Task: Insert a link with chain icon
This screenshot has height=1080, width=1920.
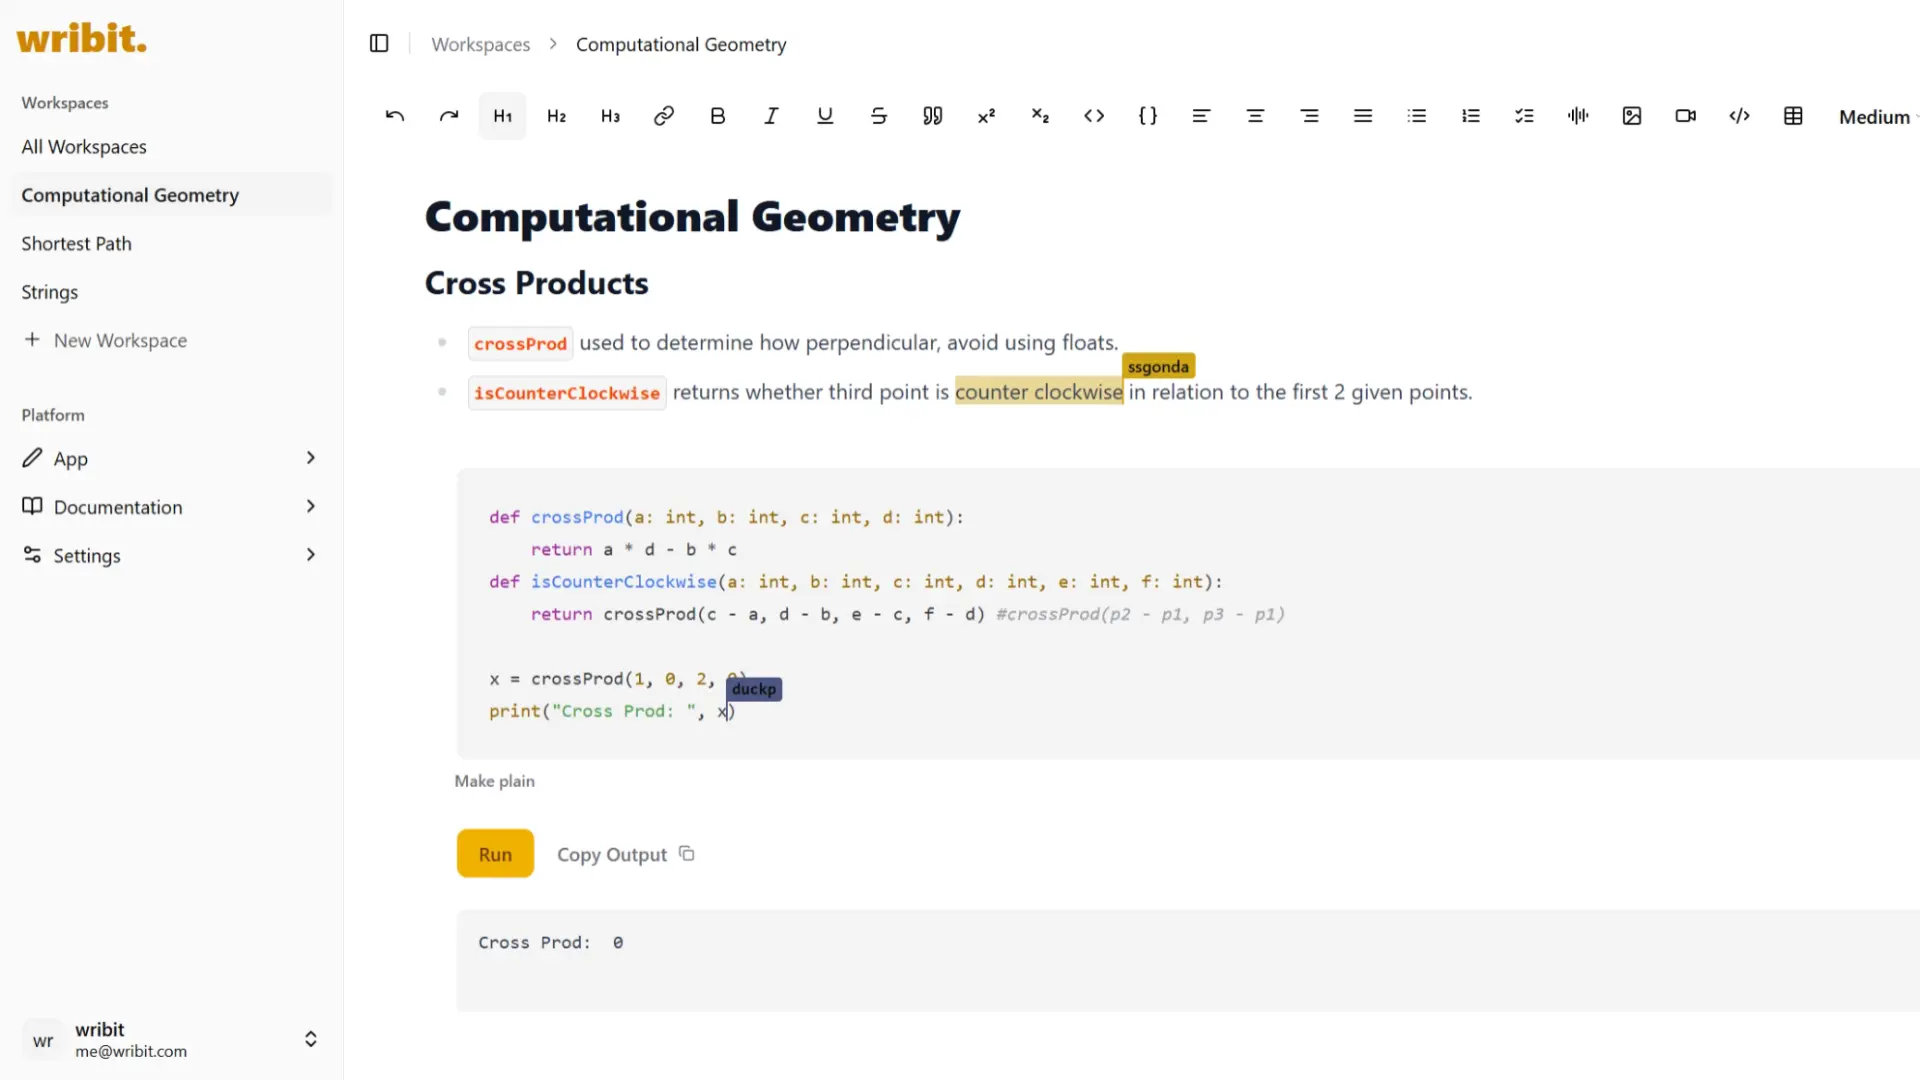Action: click(x=664, y=116)
